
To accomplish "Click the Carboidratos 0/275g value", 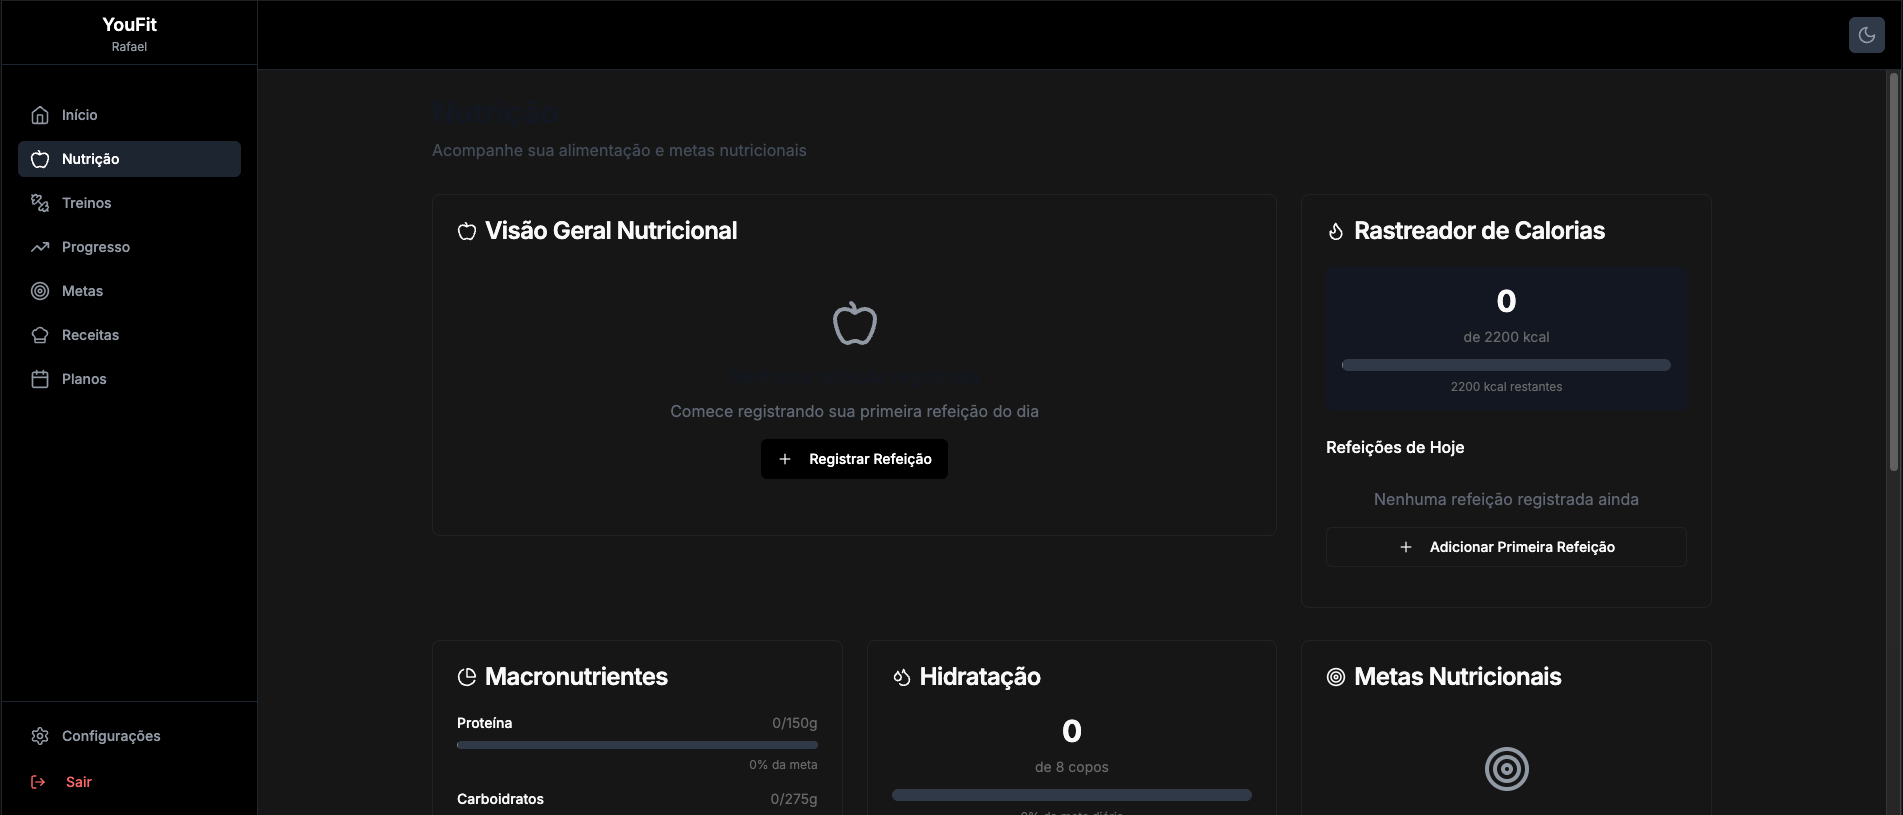I will coord(793,799).
